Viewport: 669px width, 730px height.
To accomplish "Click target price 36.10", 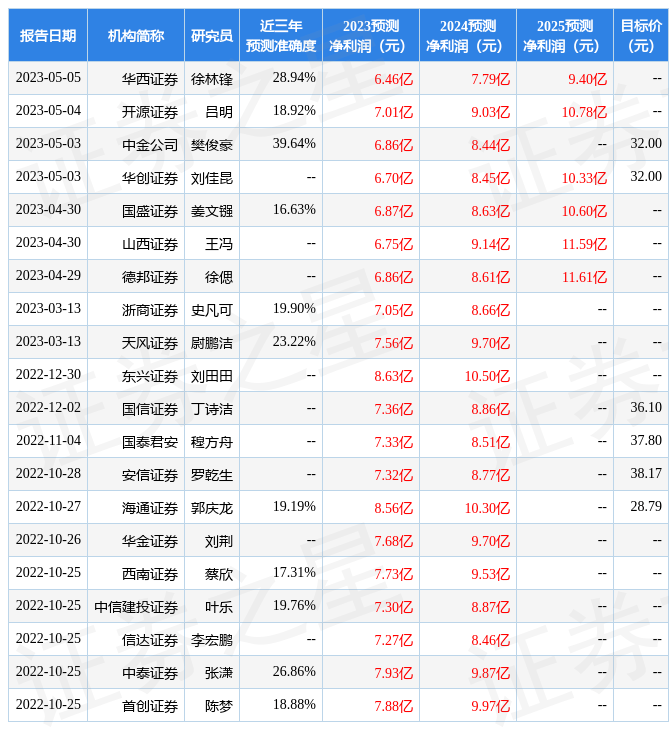I will pos(646,408).
